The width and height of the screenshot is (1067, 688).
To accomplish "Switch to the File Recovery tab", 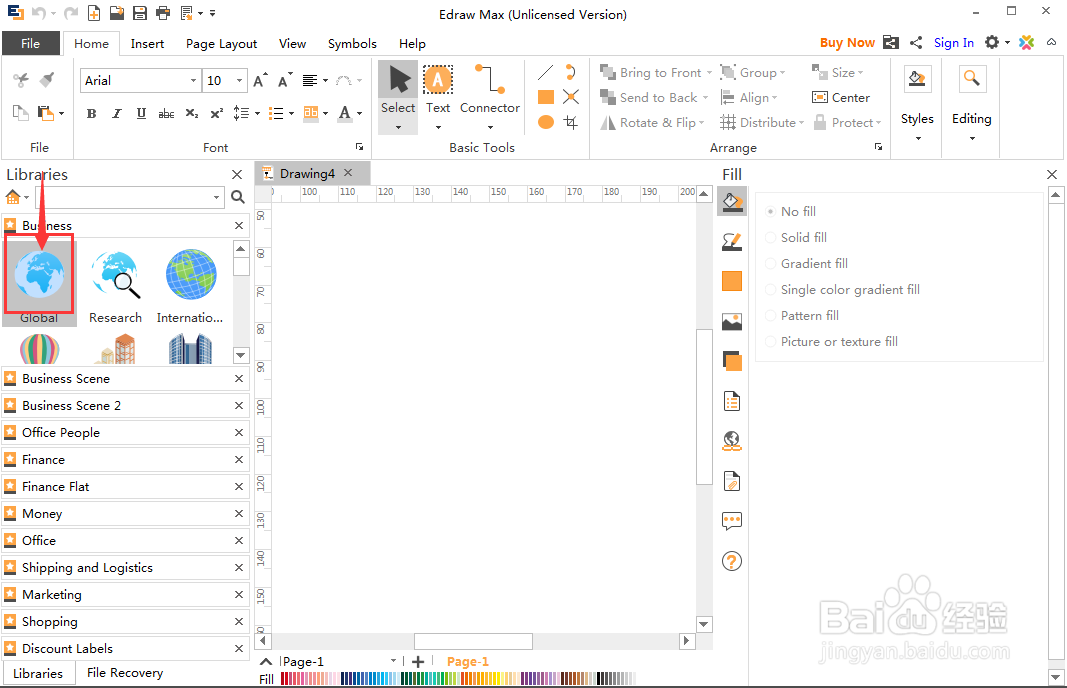I will (x=125, y=673).
